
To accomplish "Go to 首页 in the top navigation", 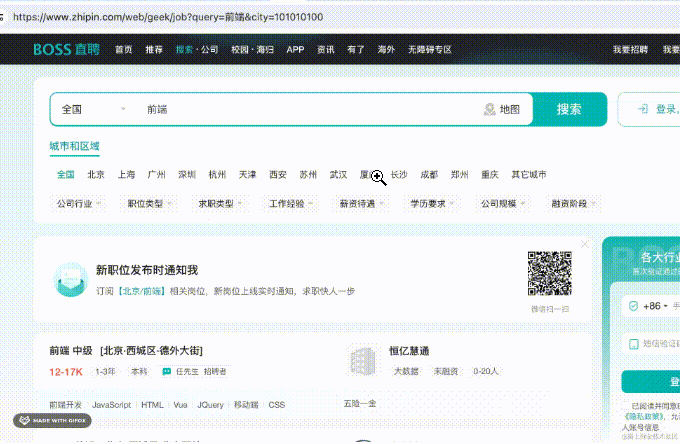I will pos(124,49).
